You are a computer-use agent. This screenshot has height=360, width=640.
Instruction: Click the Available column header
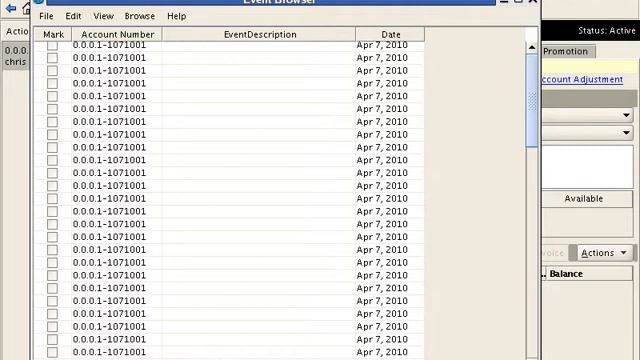(587, 199)
